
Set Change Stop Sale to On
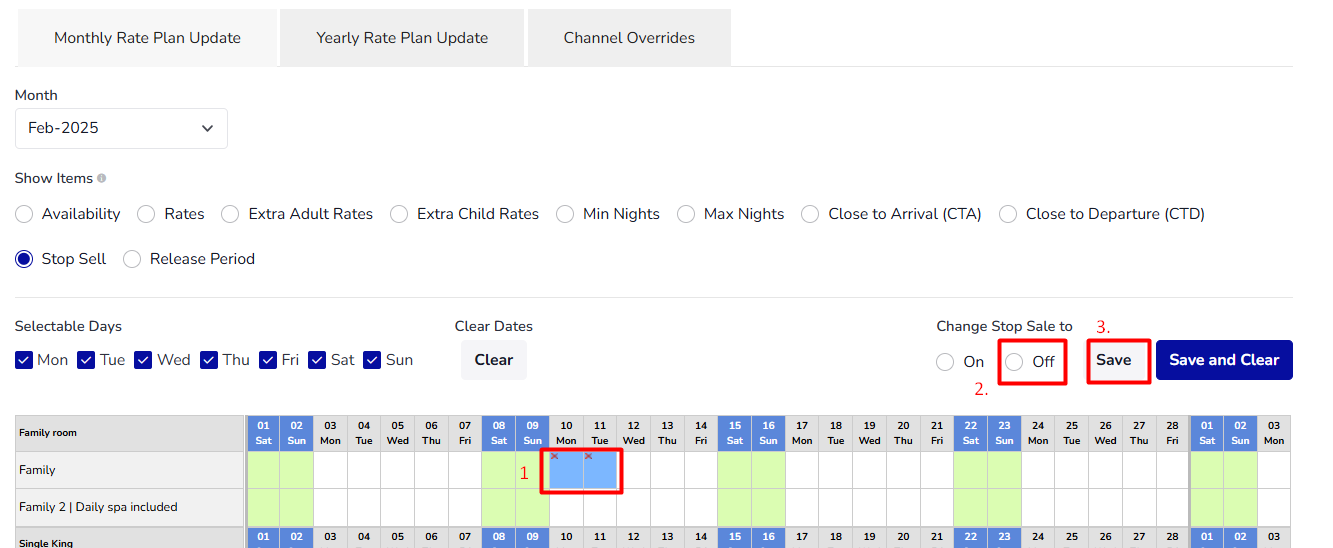click(x=945, y=362)
